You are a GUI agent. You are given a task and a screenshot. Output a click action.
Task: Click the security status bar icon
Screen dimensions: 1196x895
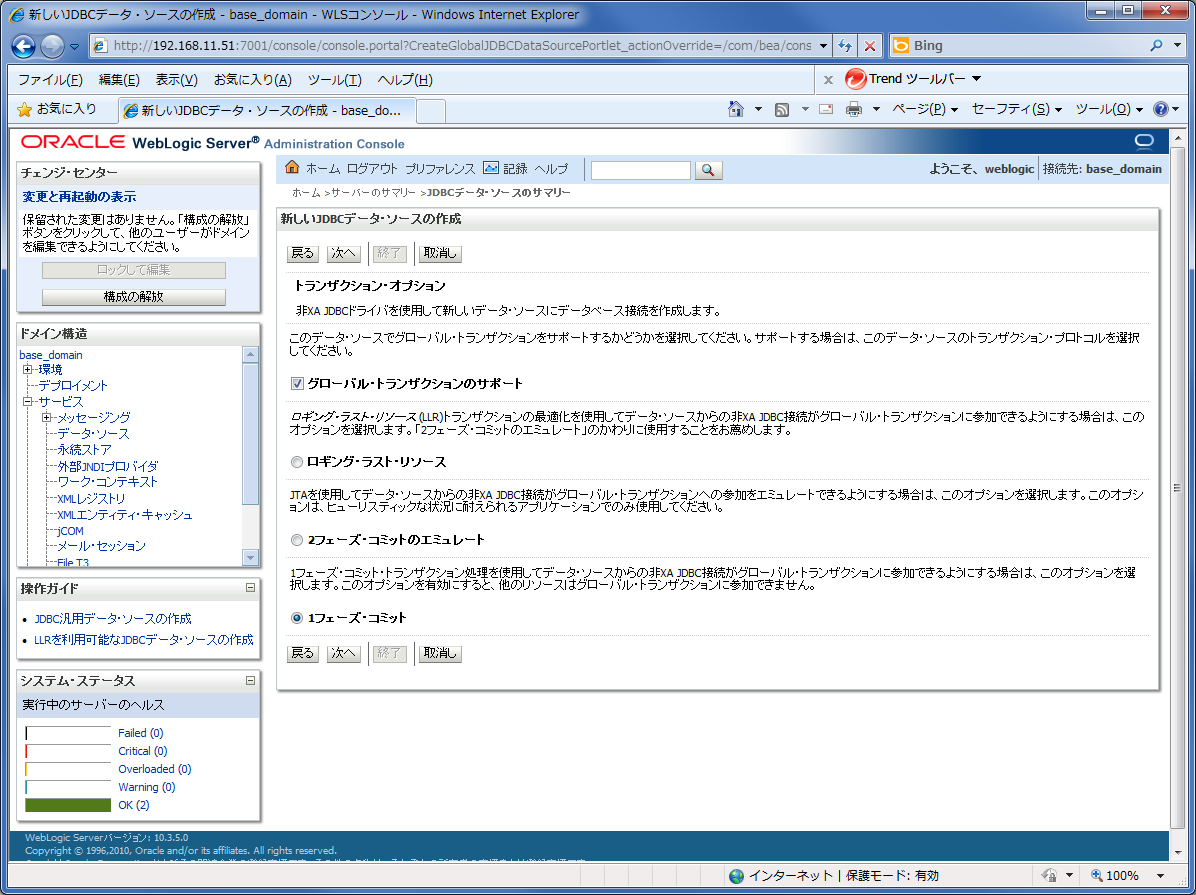tap(1050, 875)
